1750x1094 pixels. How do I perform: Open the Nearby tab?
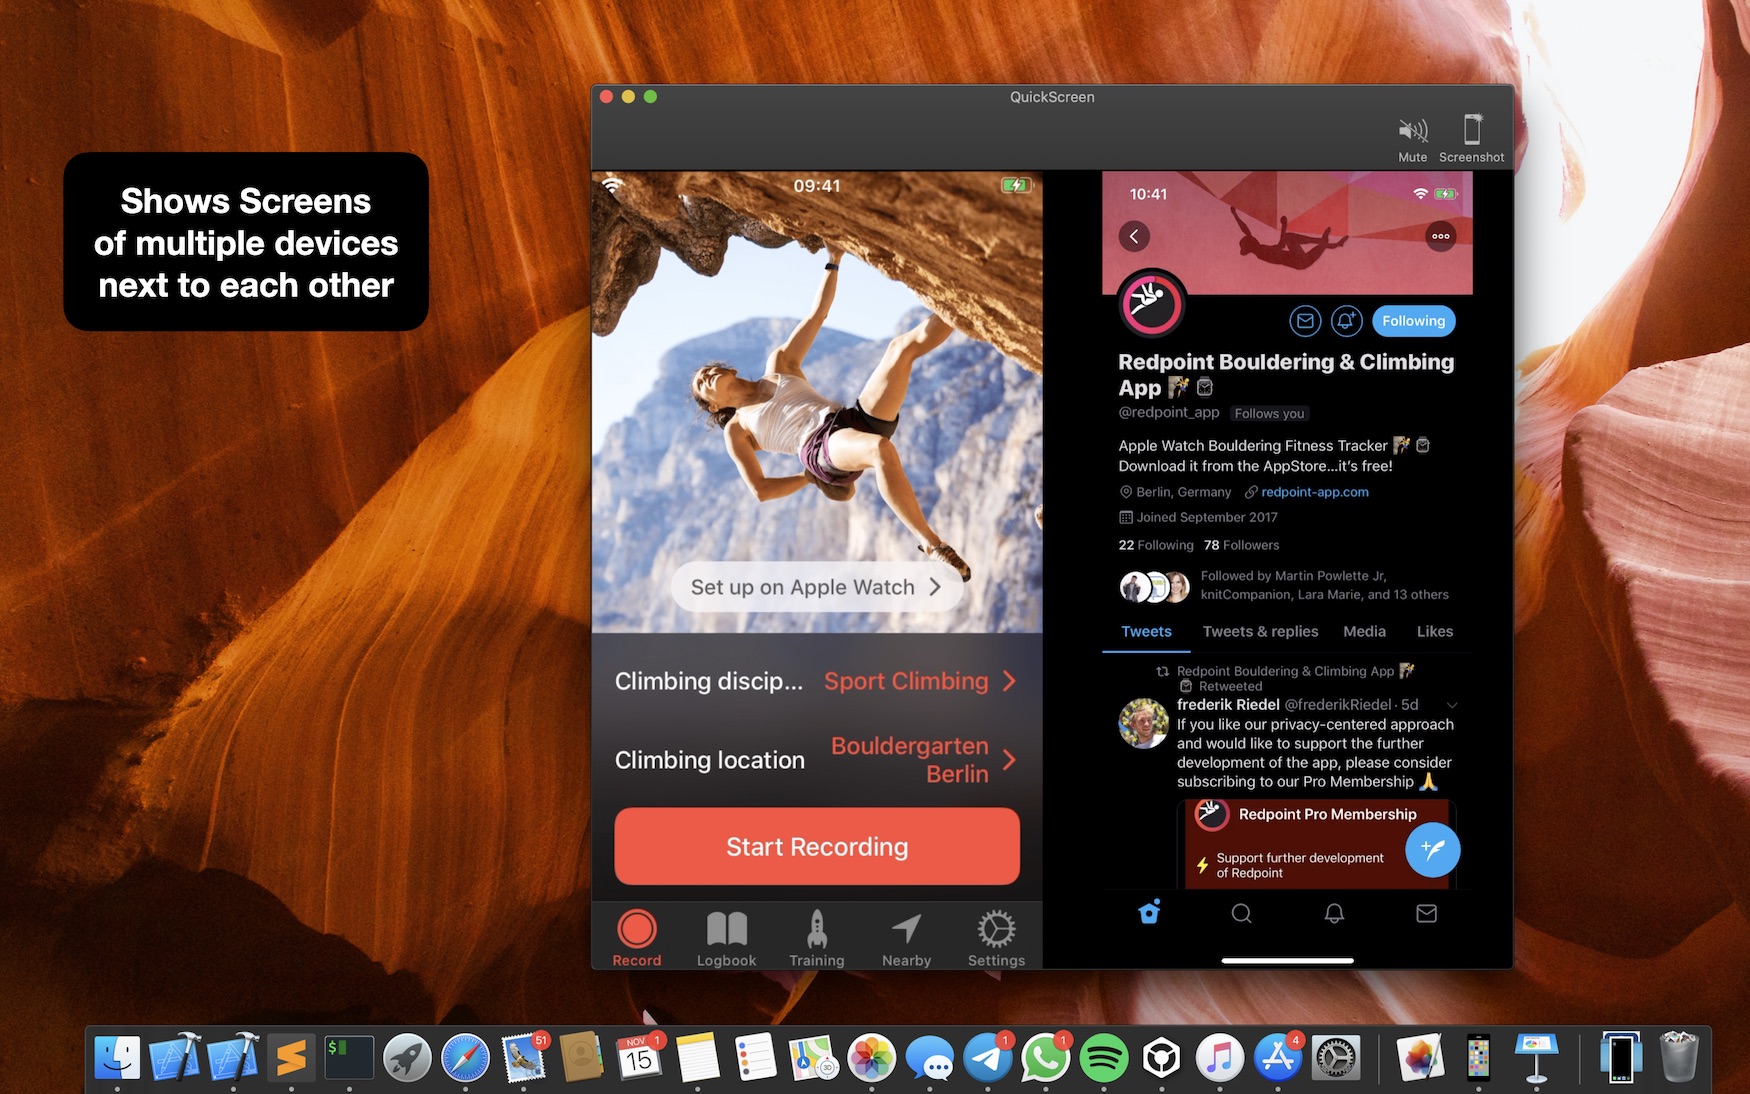click(x=907, y=938)
